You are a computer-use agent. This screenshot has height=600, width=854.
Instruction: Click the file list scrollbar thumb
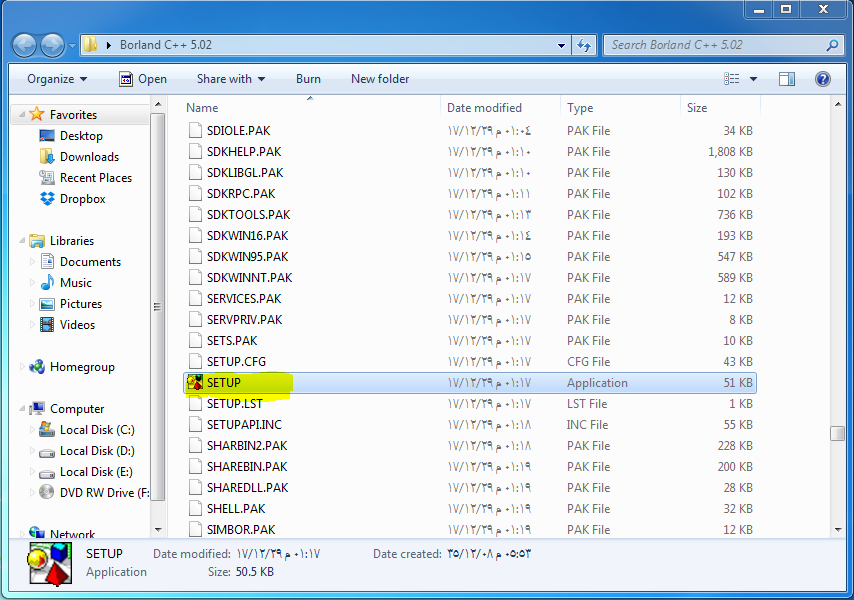click(837, 434)
